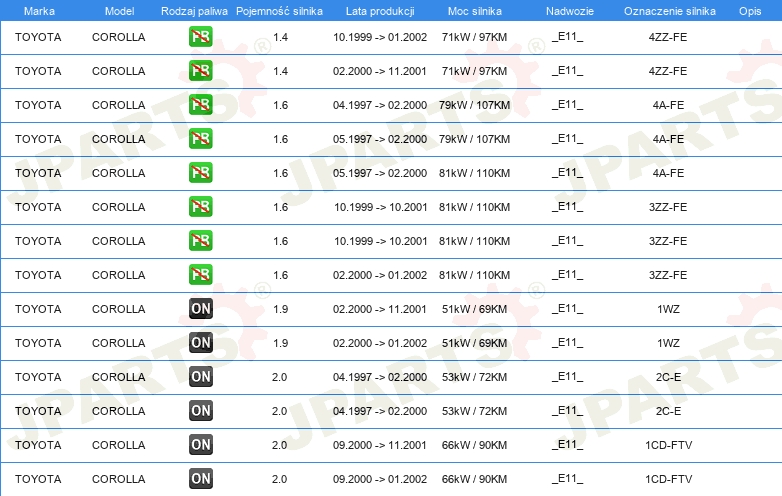This screenshot has width=782, height=496.
Task: Click PB icon for 3ZZ-FE ending 01.2002
Action: 201,275
